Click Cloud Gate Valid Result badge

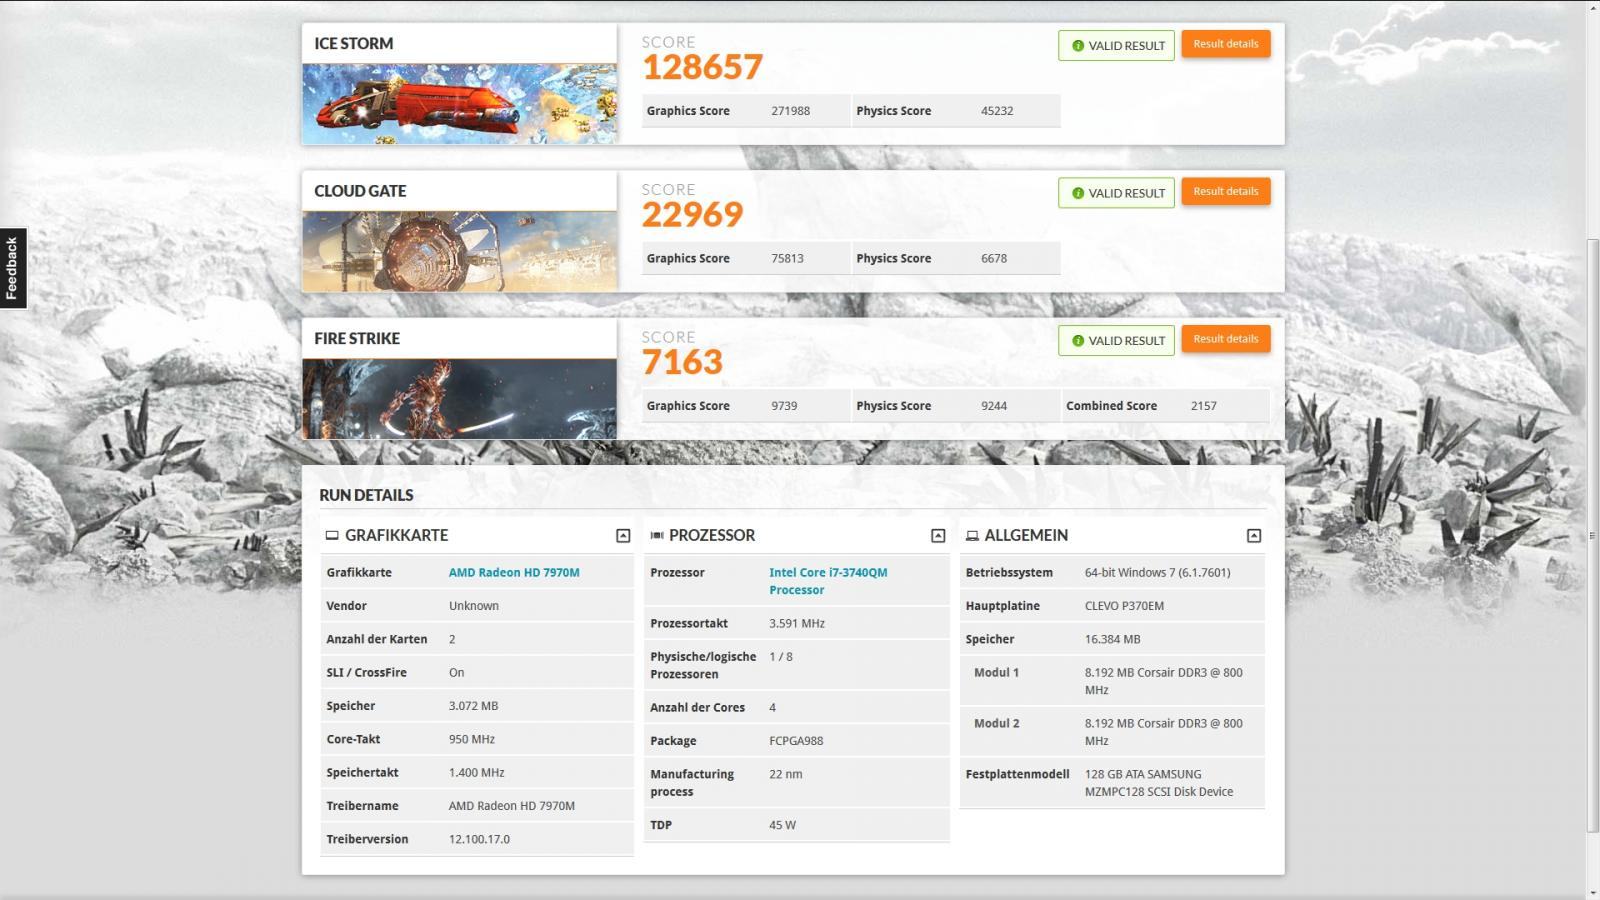click(x=1116, y=193)
